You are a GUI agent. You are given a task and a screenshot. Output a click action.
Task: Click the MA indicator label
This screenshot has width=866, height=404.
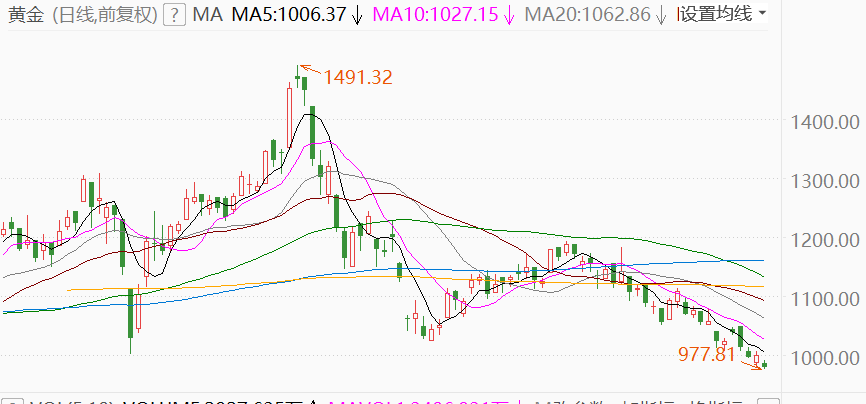click(x=208, y=15)
